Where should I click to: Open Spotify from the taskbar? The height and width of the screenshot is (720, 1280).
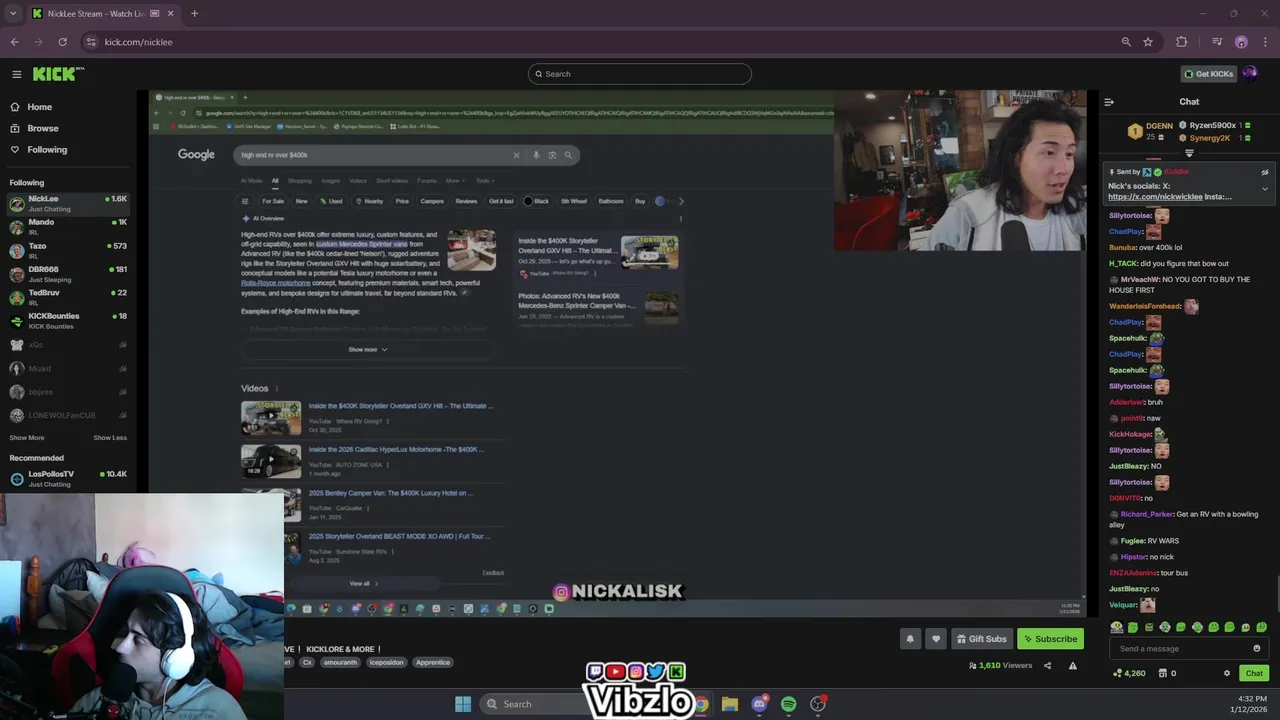click(x=789, y=704)
